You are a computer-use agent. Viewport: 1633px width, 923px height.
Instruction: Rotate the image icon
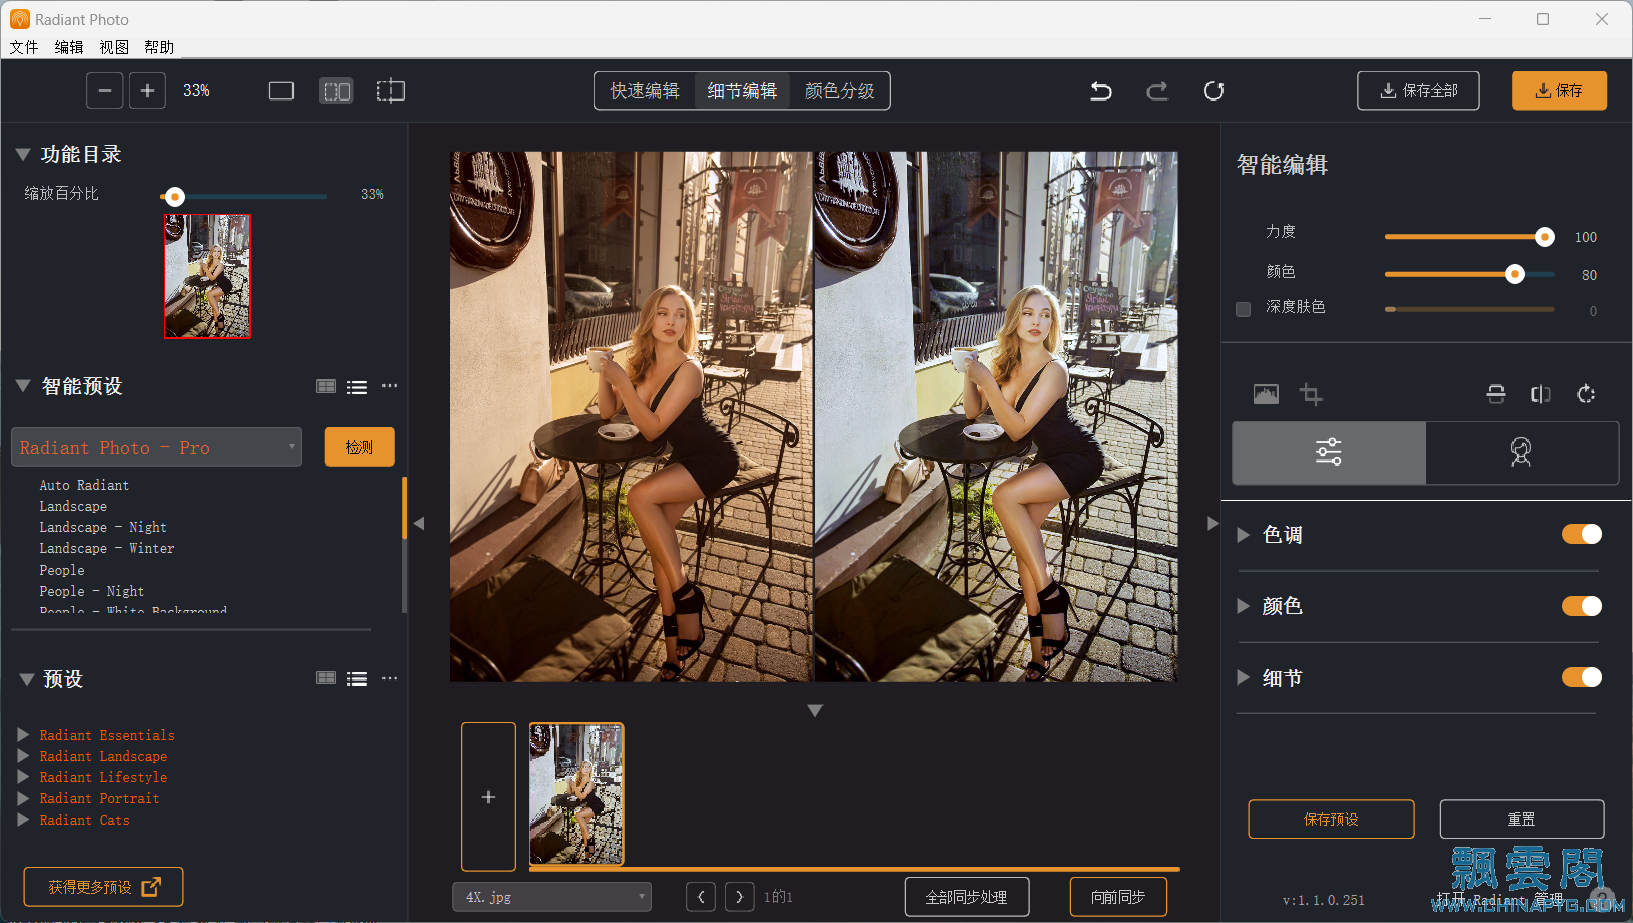tap(1586, 394)
